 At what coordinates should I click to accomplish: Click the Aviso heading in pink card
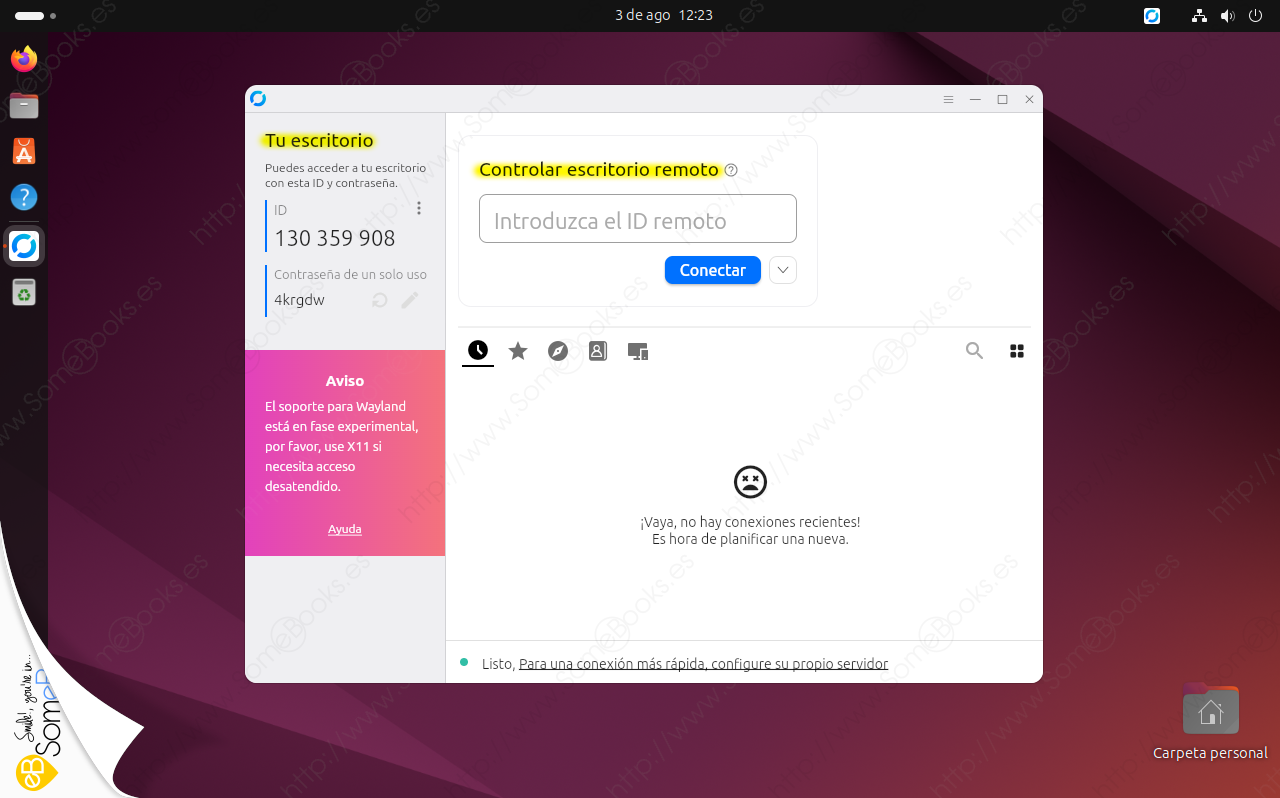tap(345, 381)
